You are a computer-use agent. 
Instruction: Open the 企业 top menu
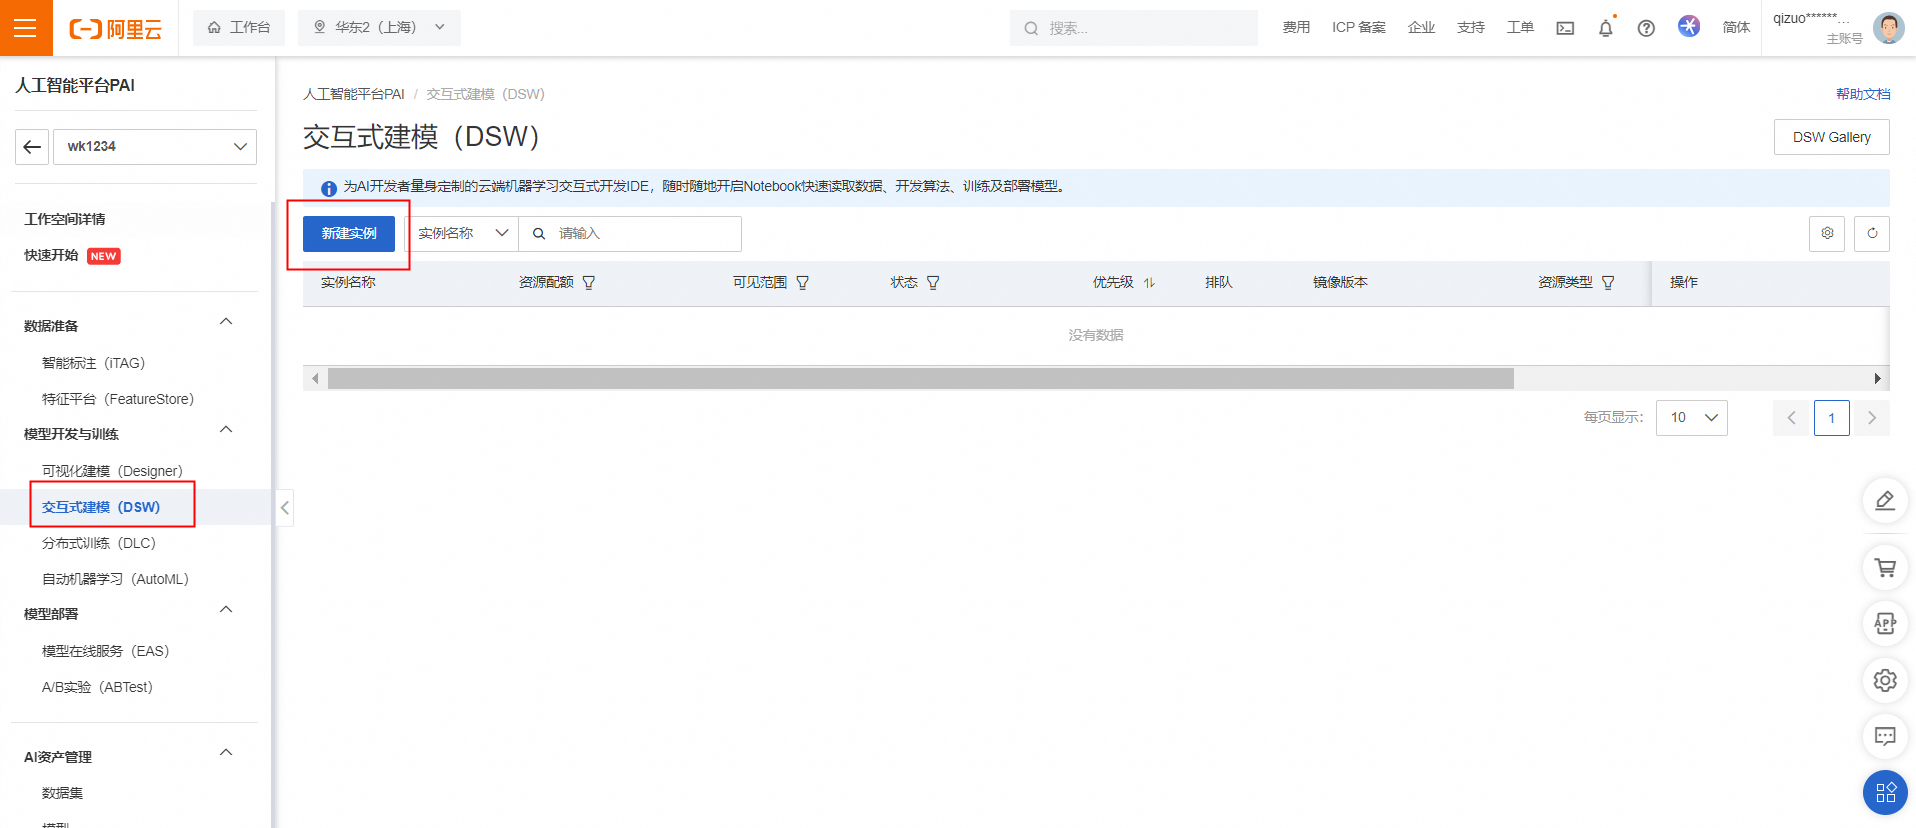click(1421, 28)
